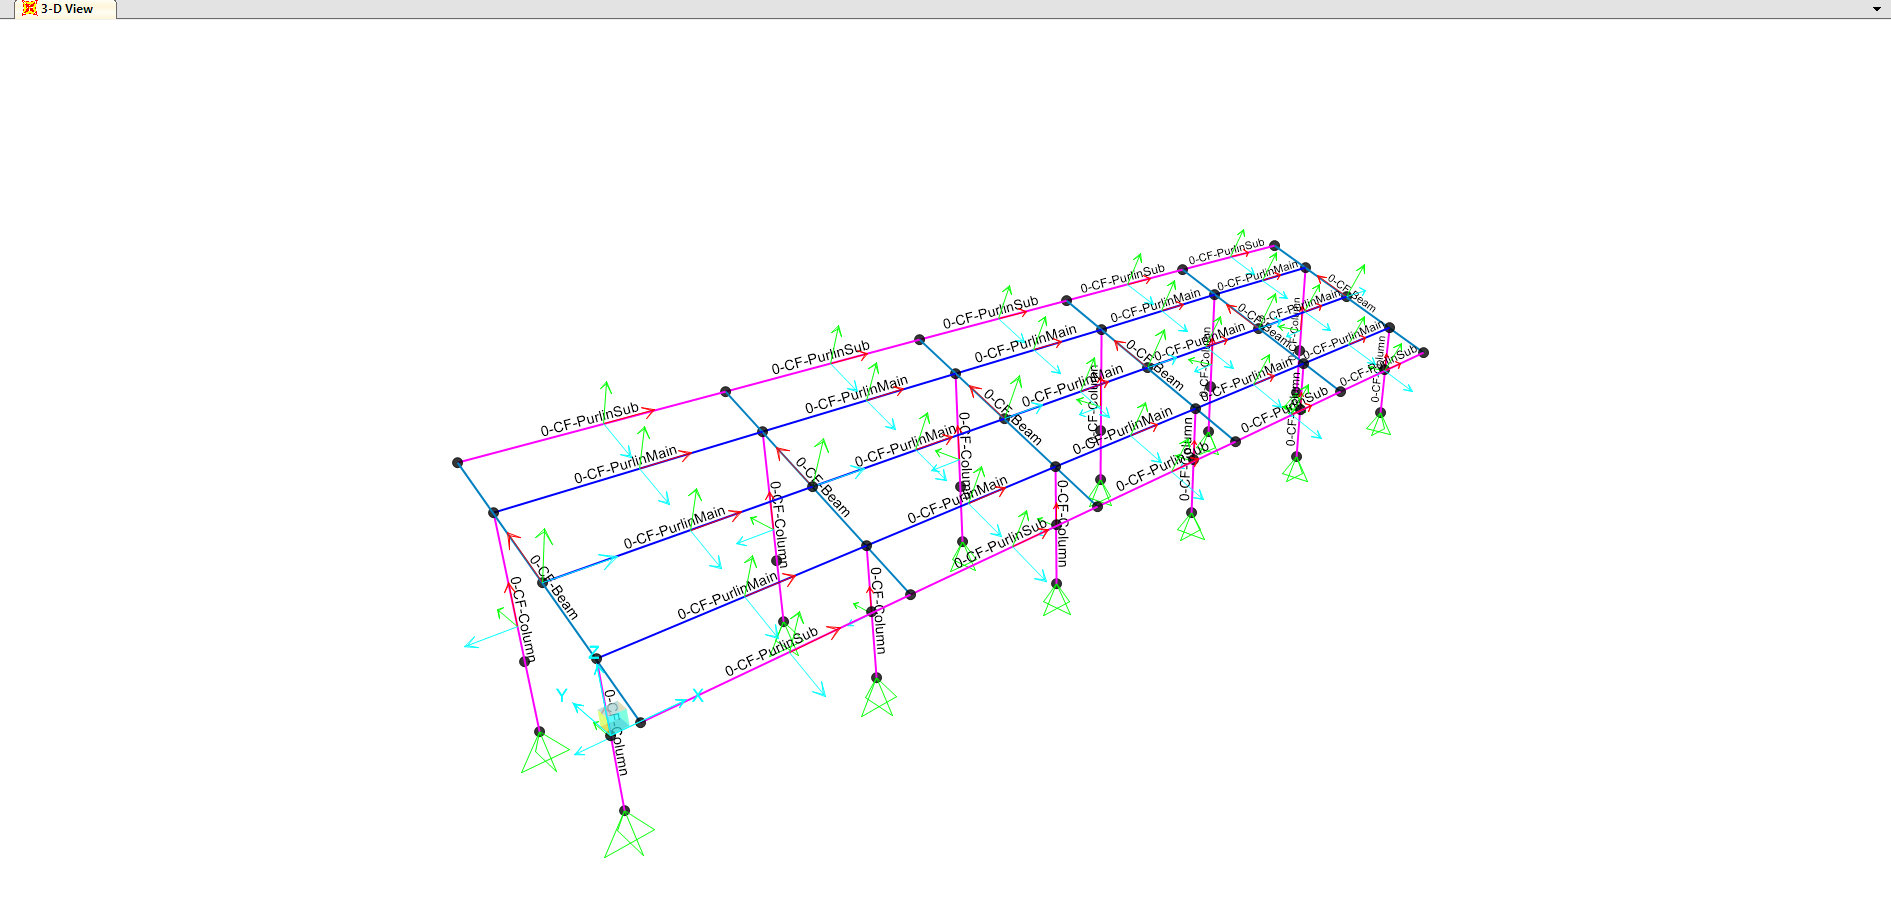
Task: Switch to the 3-D View tab
Action: coord(66,9)
